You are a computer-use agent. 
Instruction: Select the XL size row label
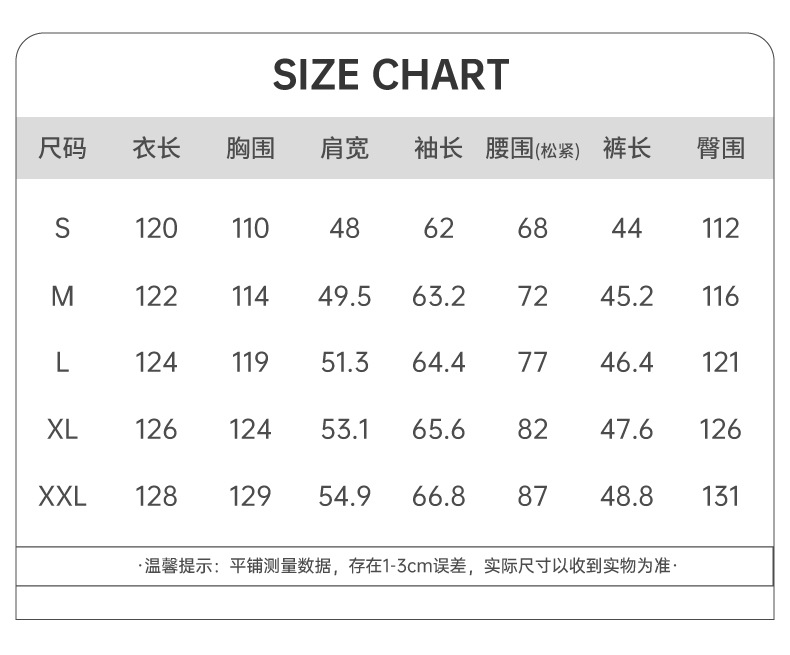coord(62,429)
